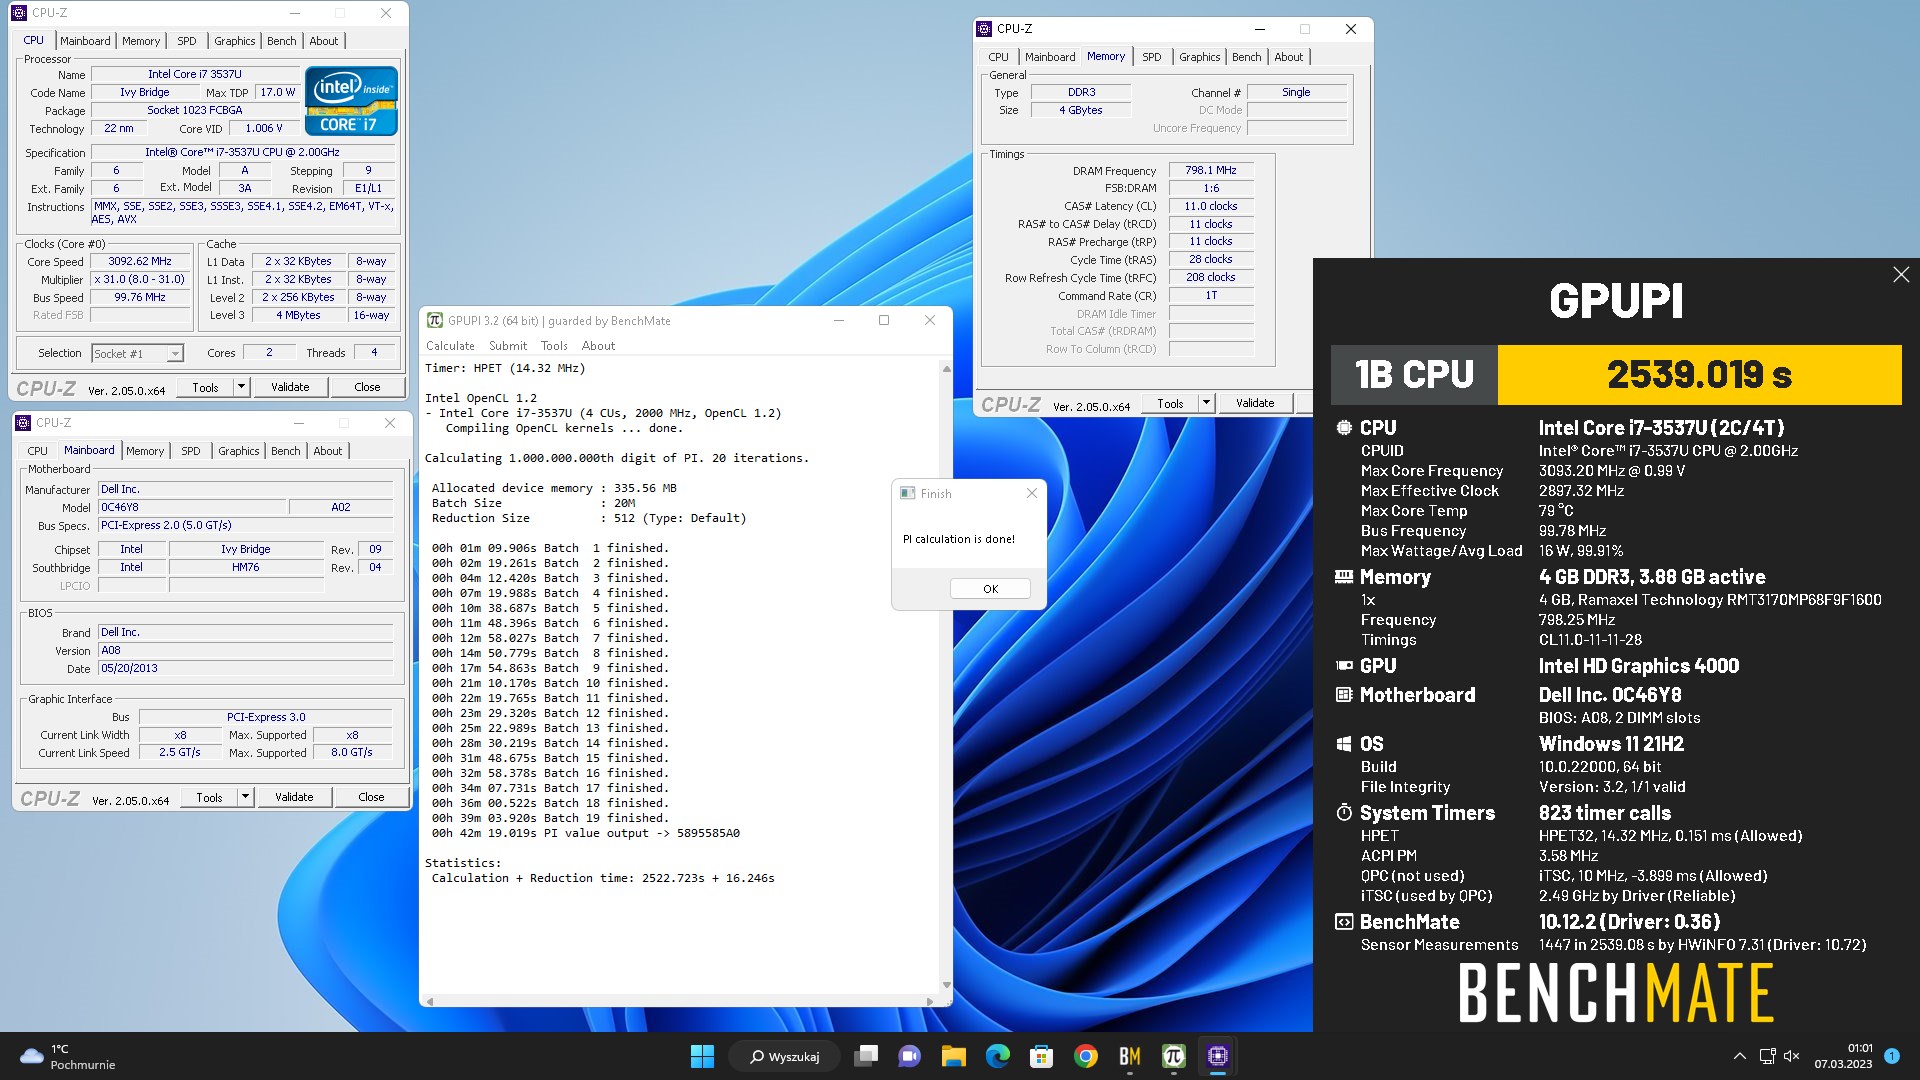Switch to GPUPI taskbar icon
Screen dimensions: 1920x1080
(x=1173, y=1056)
